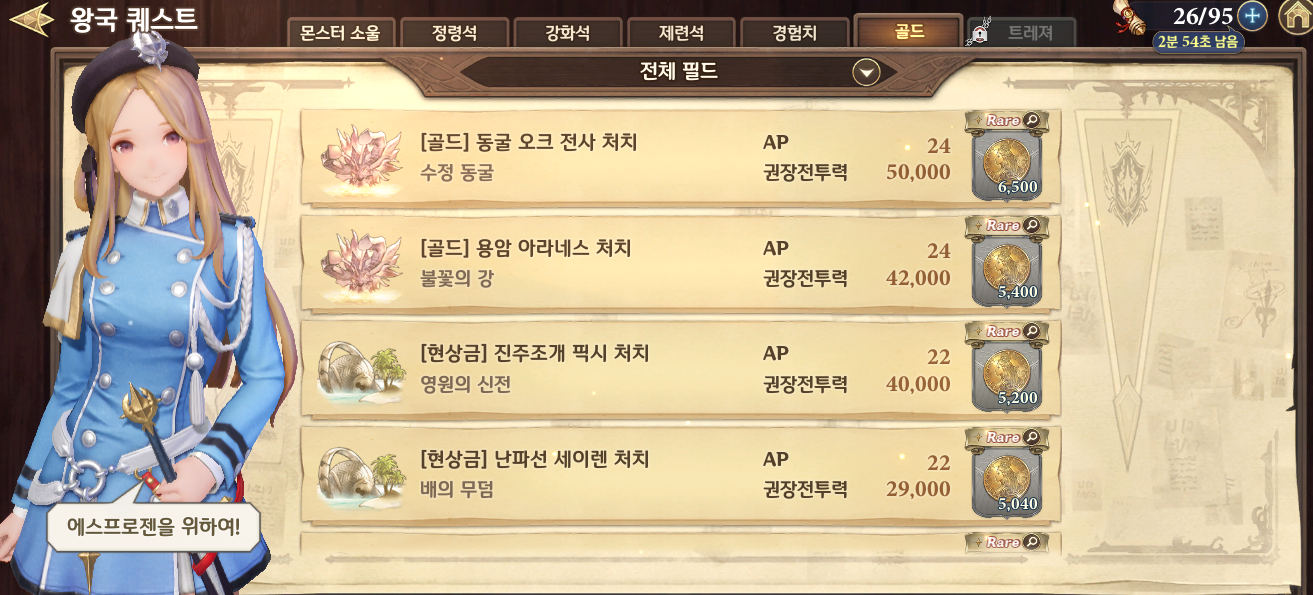The width and height of the screenshot is (1313, 595).
Task: Select the 용암 아라네스 처치 quest
Action: tap(681, 263)
